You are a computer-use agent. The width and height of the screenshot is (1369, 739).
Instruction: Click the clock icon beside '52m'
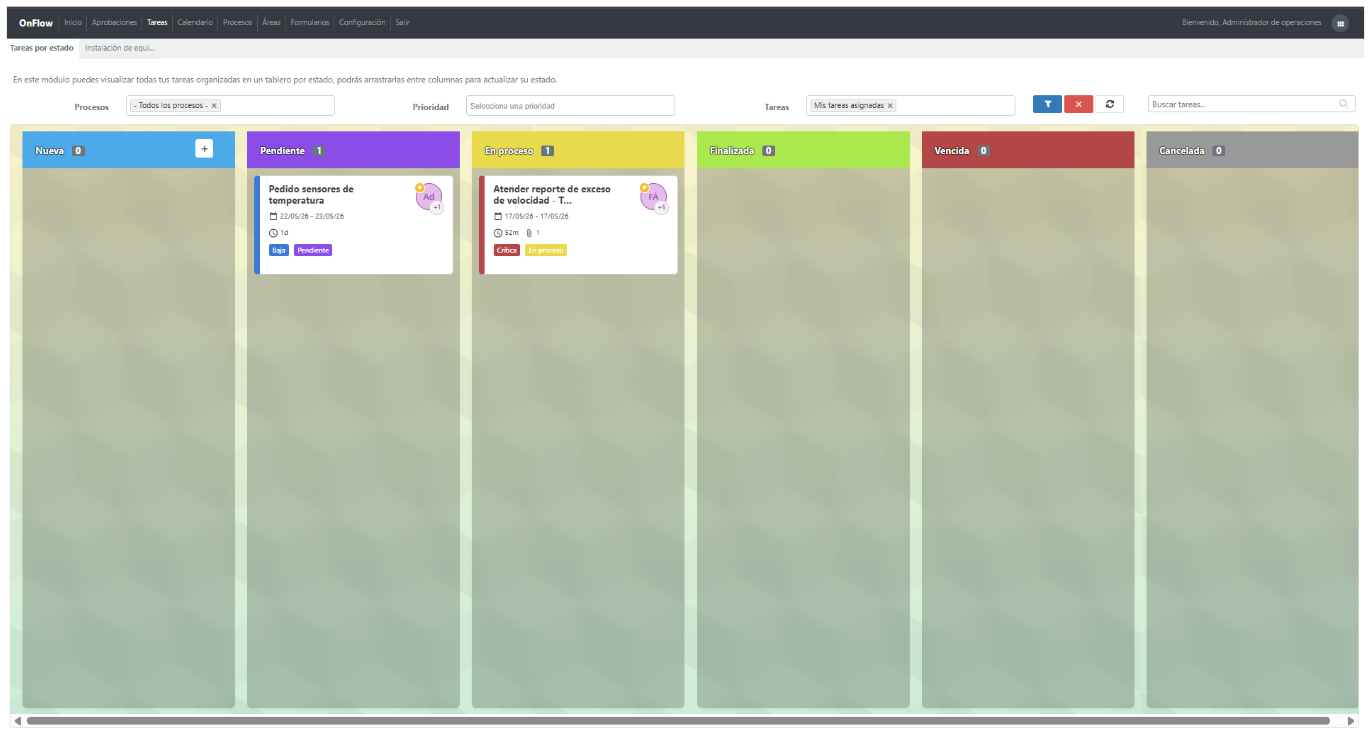pyautogui.click(x=498, y=233)
